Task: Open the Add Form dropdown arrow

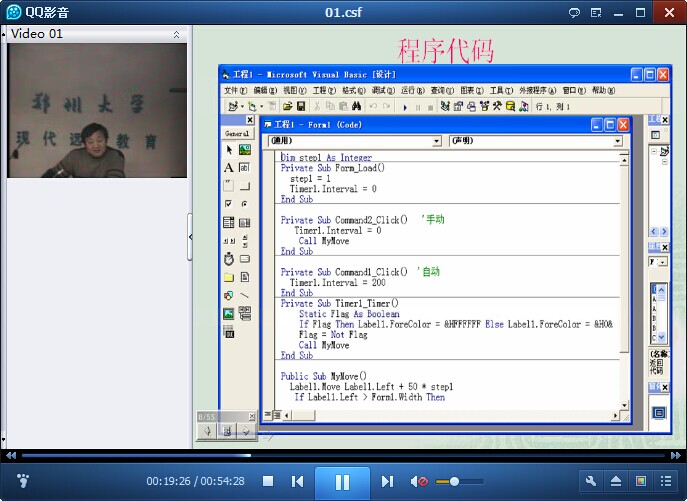Action: pyautogui.click(x=262, y=107)
